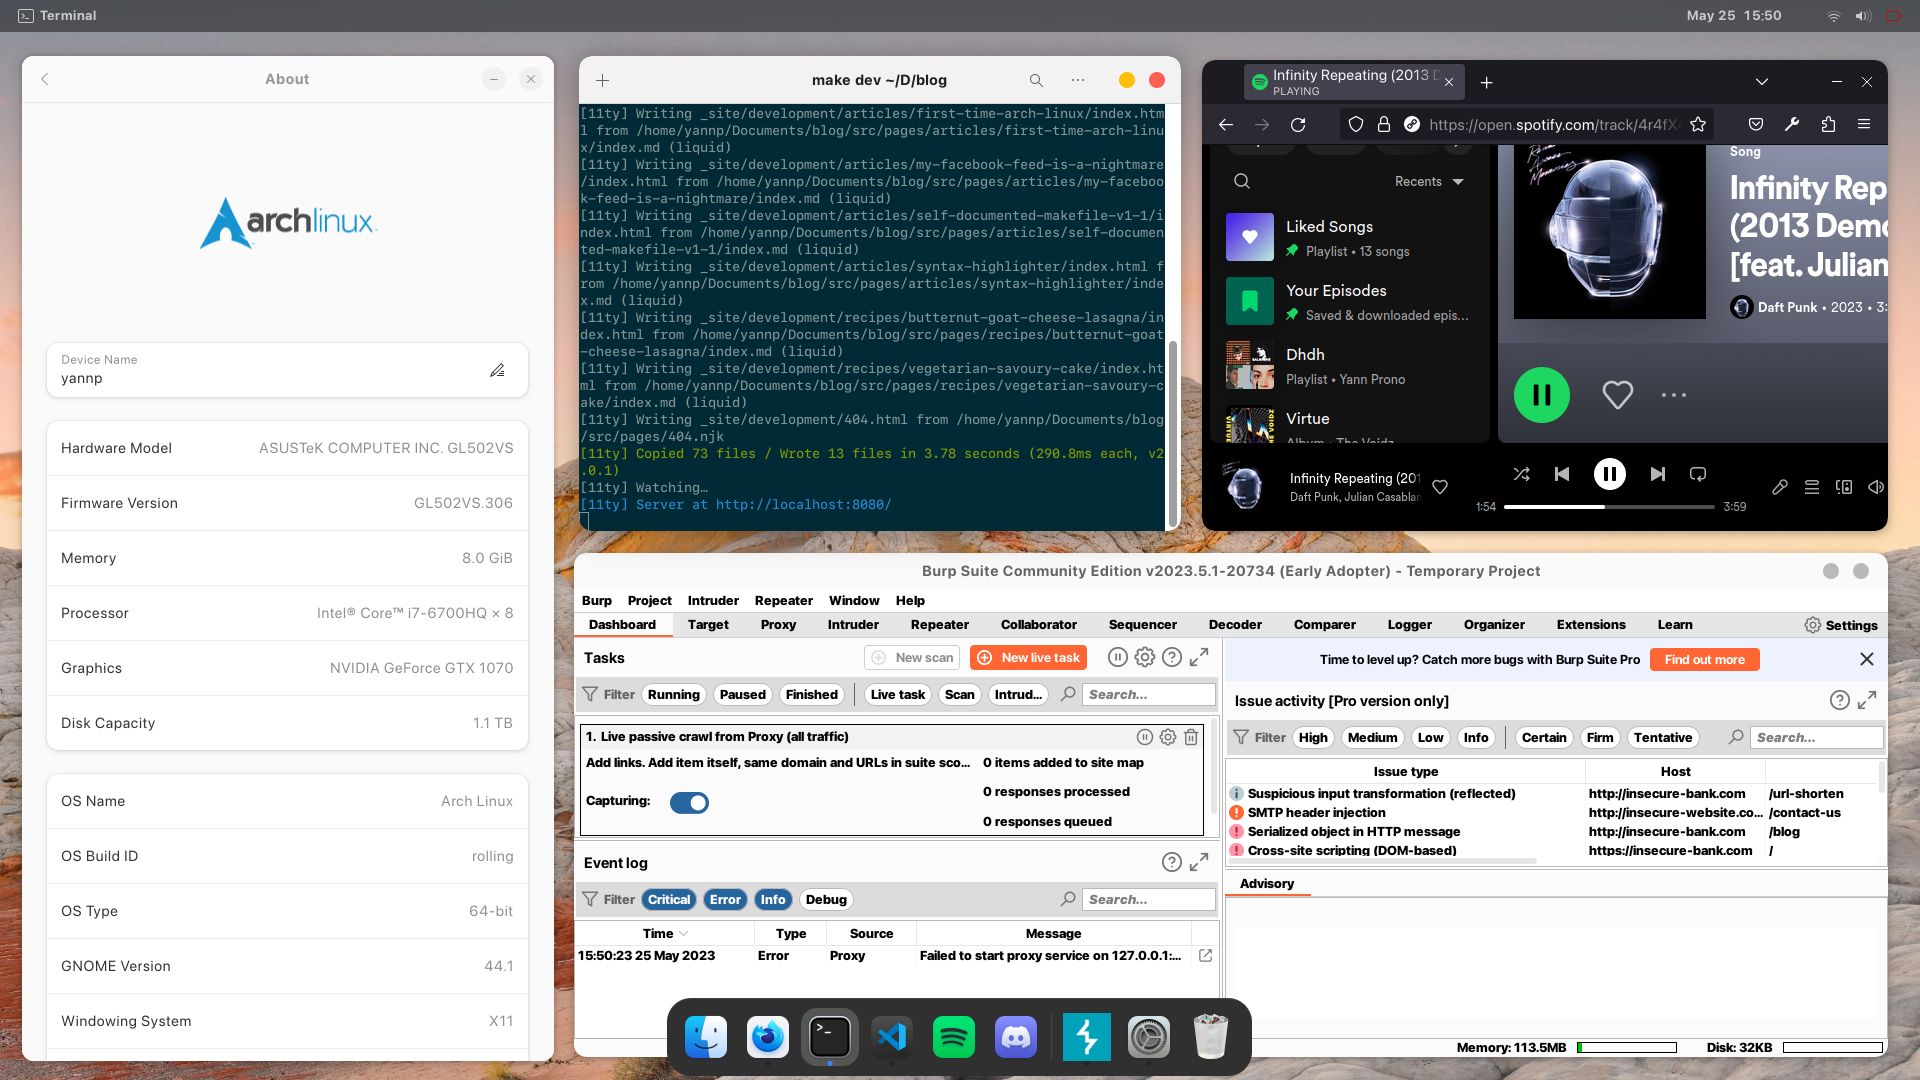This screenshot has width=1920, height=1080.
Task: Open the Intruder menu
Action: coord(713,600)
